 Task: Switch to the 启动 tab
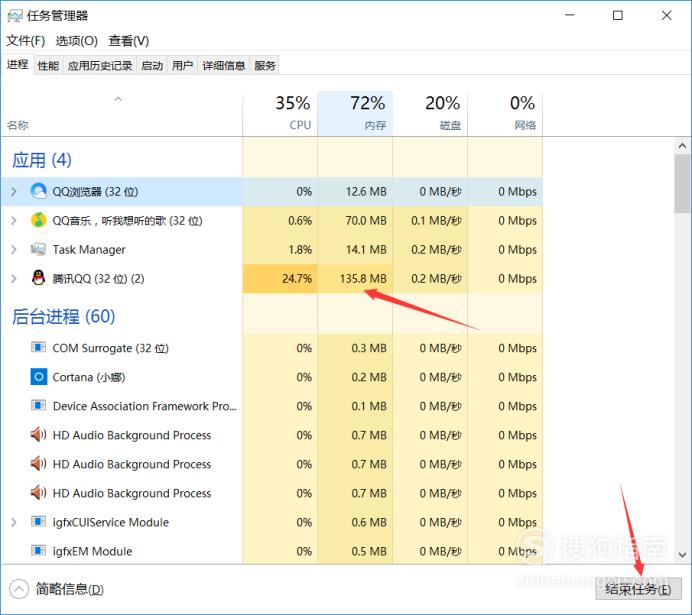tap(152, 66)
